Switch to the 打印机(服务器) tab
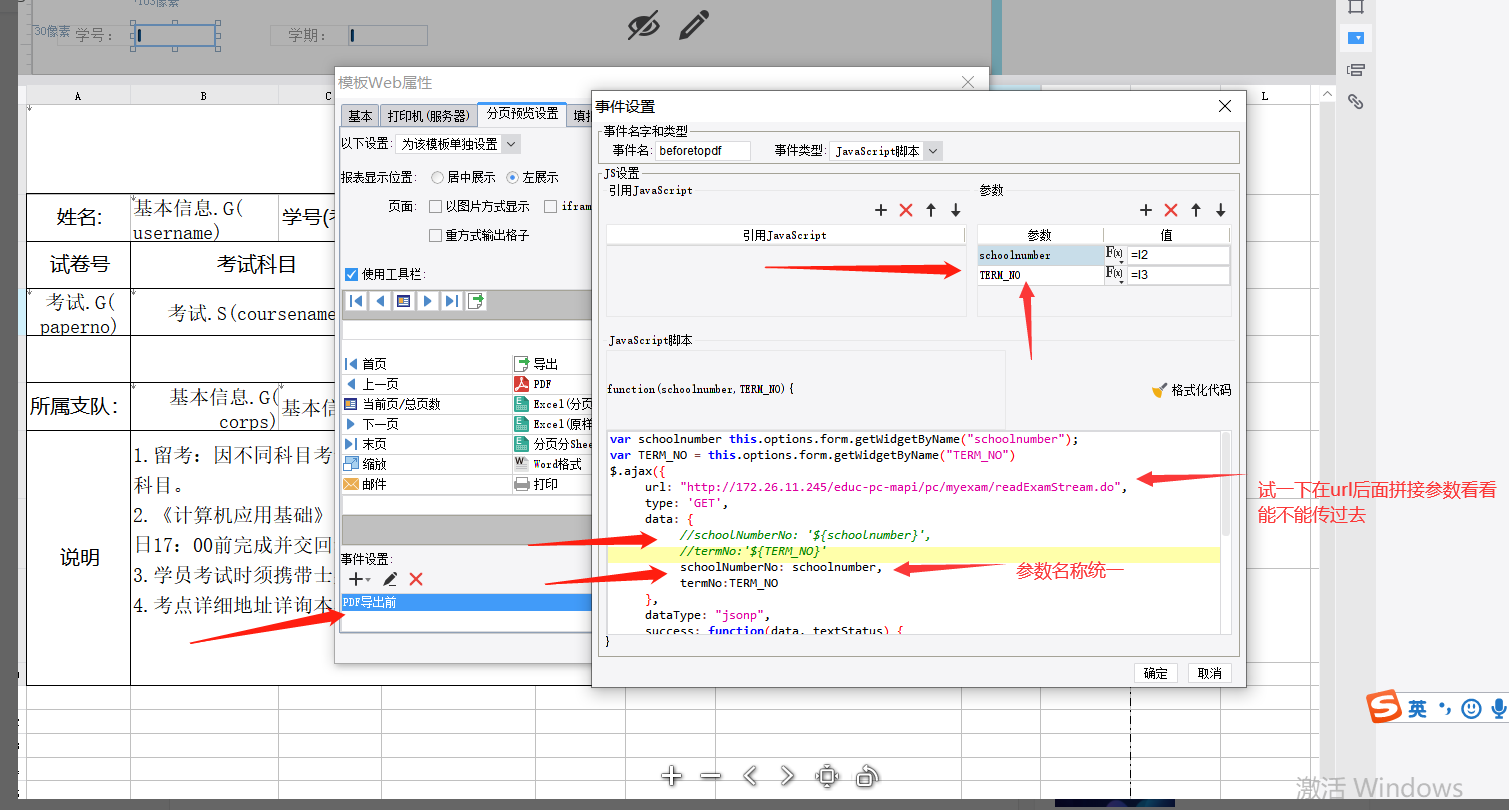This screenshot has width=1509, height=810. point(428,115)
